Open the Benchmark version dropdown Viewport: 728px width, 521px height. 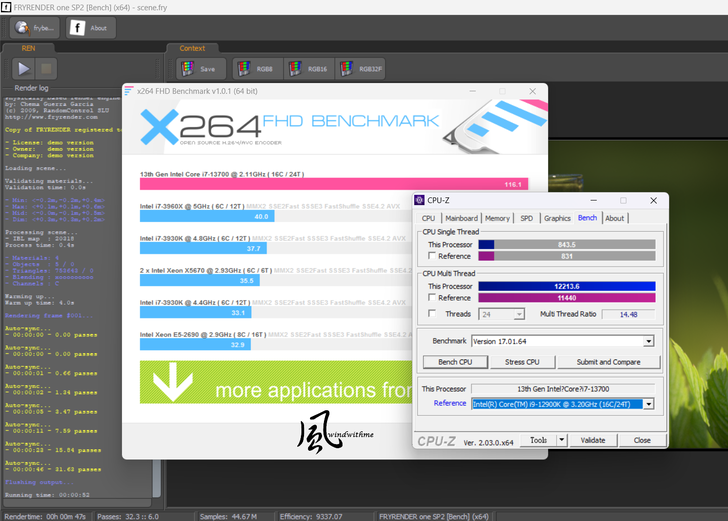click(649, 341)
